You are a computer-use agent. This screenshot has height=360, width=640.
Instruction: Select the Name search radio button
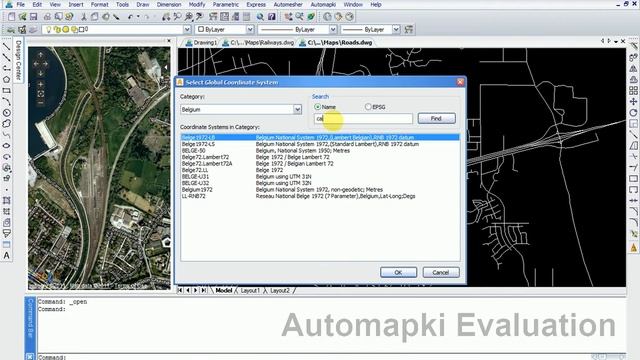[318, 107]
